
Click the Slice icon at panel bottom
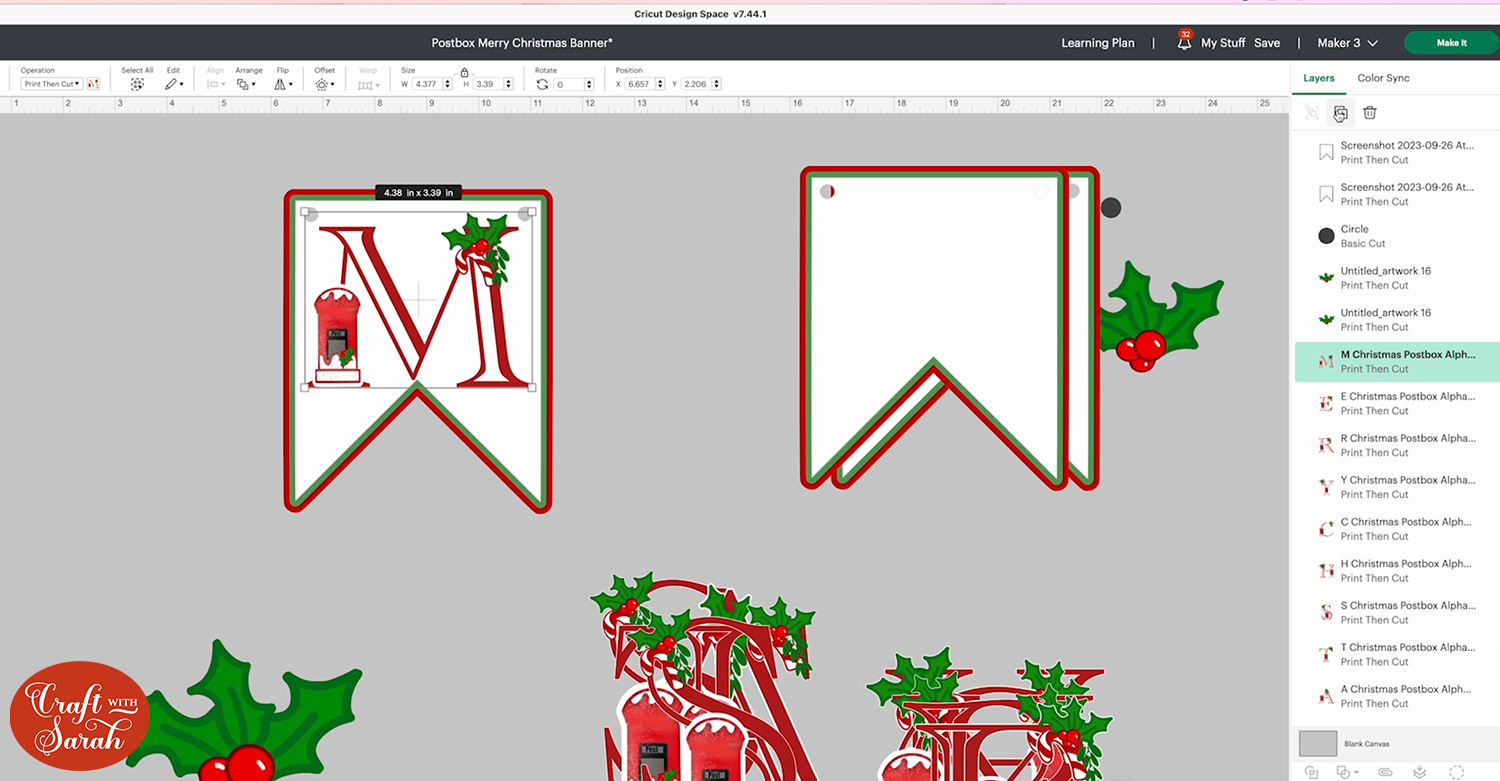1312,772
